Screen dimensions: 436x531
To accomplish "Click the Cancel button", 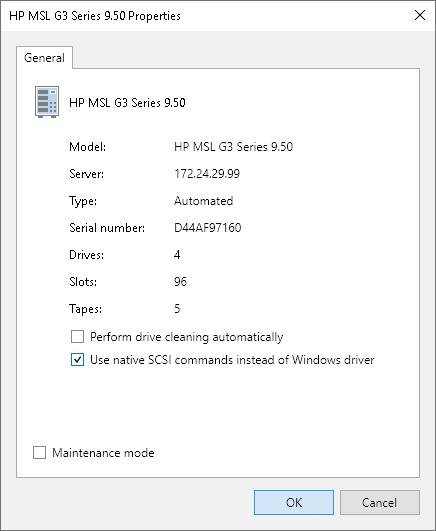I will click(379, 503).
